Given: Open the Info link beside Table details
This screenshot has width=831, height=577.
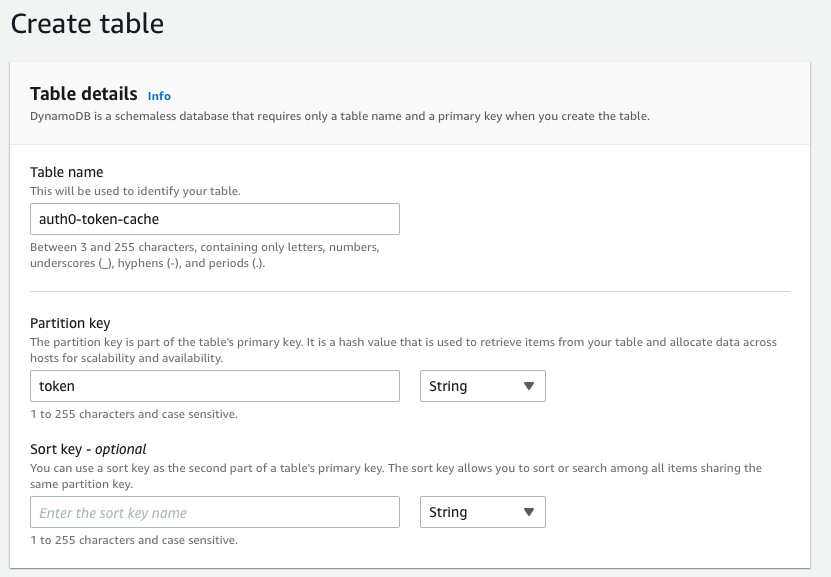Looking at the screenshot, I should coord(159,96).
